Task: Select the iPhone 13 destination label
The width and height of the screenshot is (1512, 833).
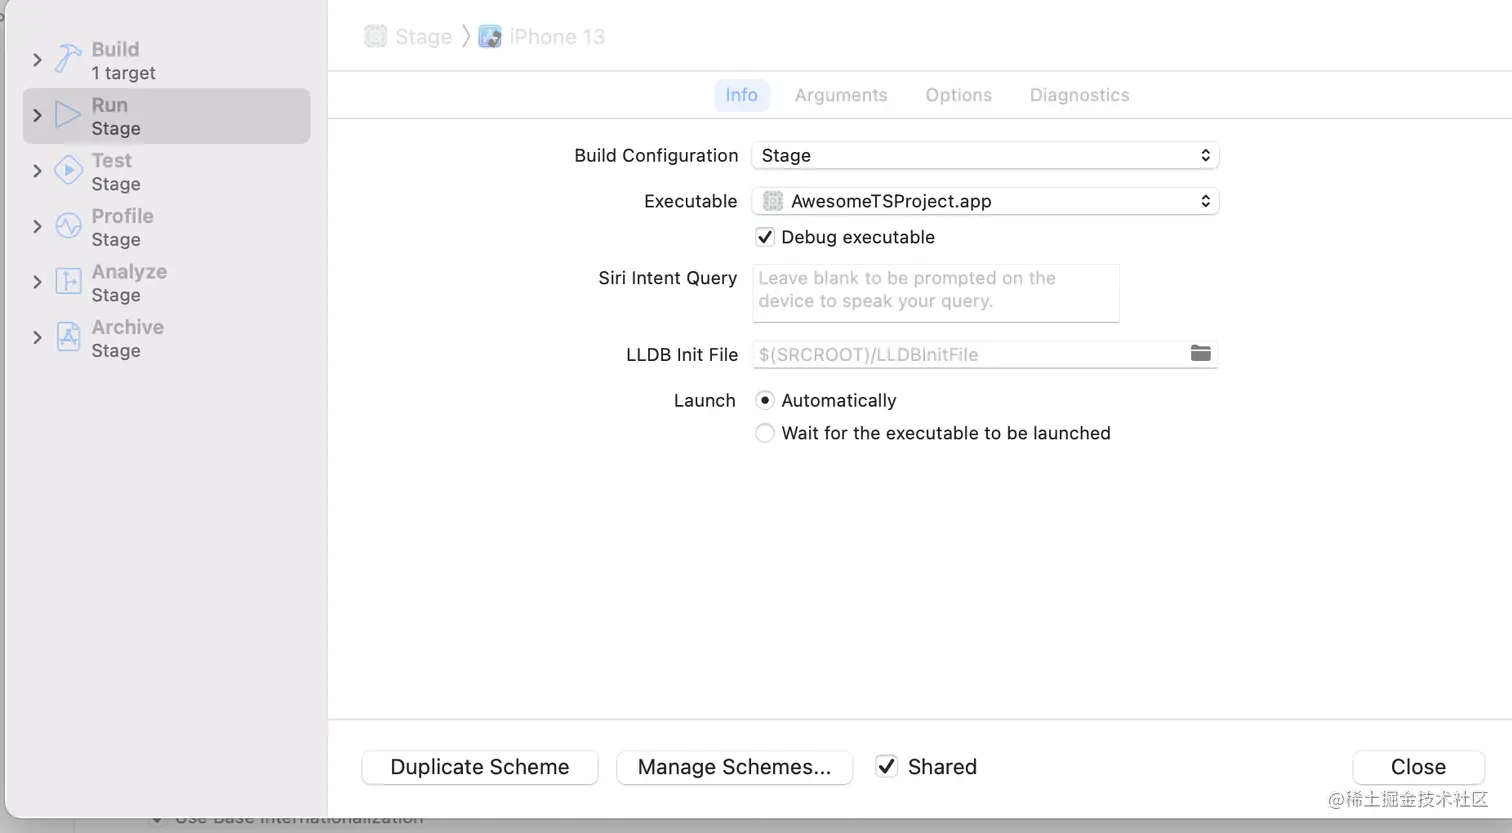Action: click(557, 37)
